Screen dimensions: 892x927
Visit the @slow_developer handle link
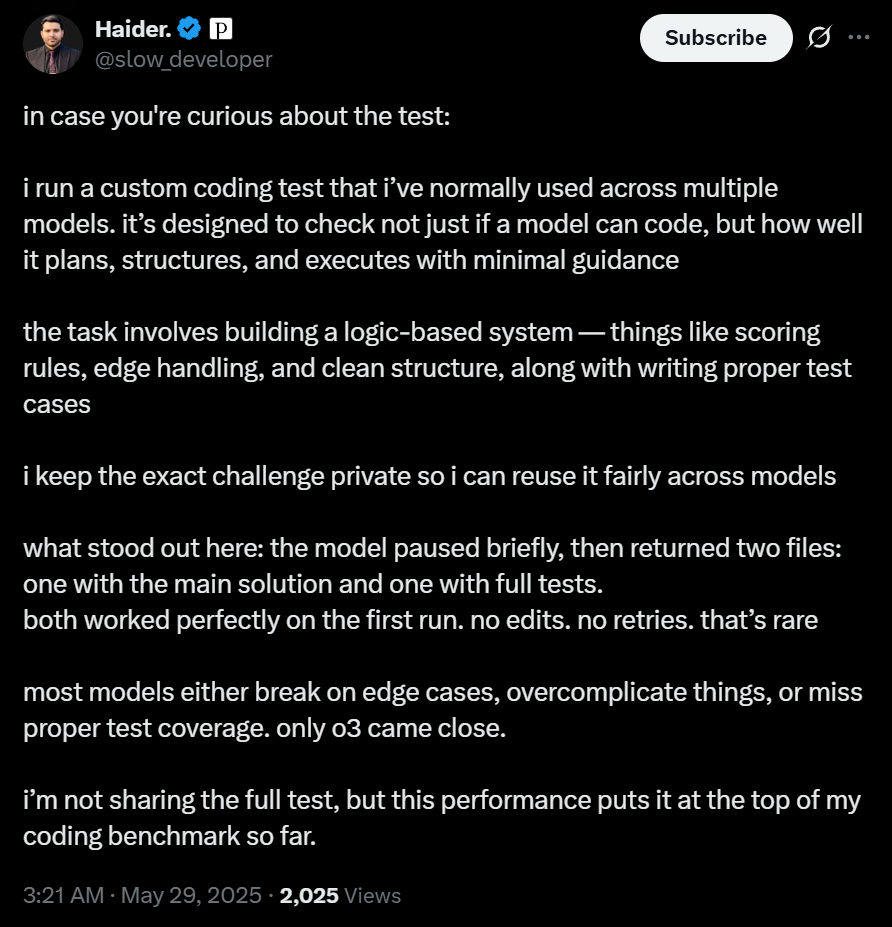point(183,59)
